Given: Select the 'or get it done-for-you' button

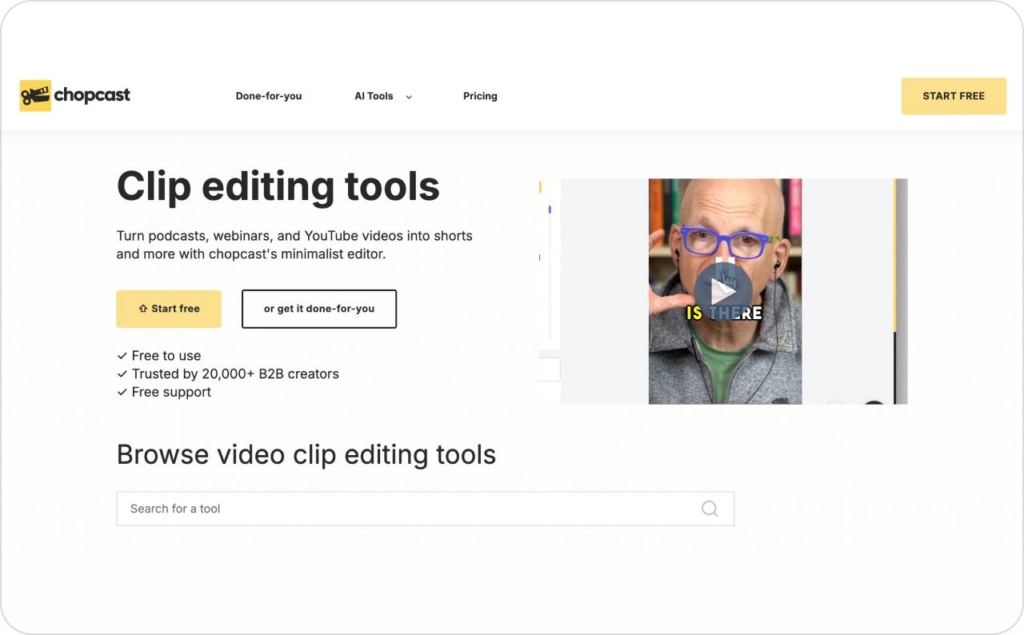Looking at the screenshot, I should [319, 309].
